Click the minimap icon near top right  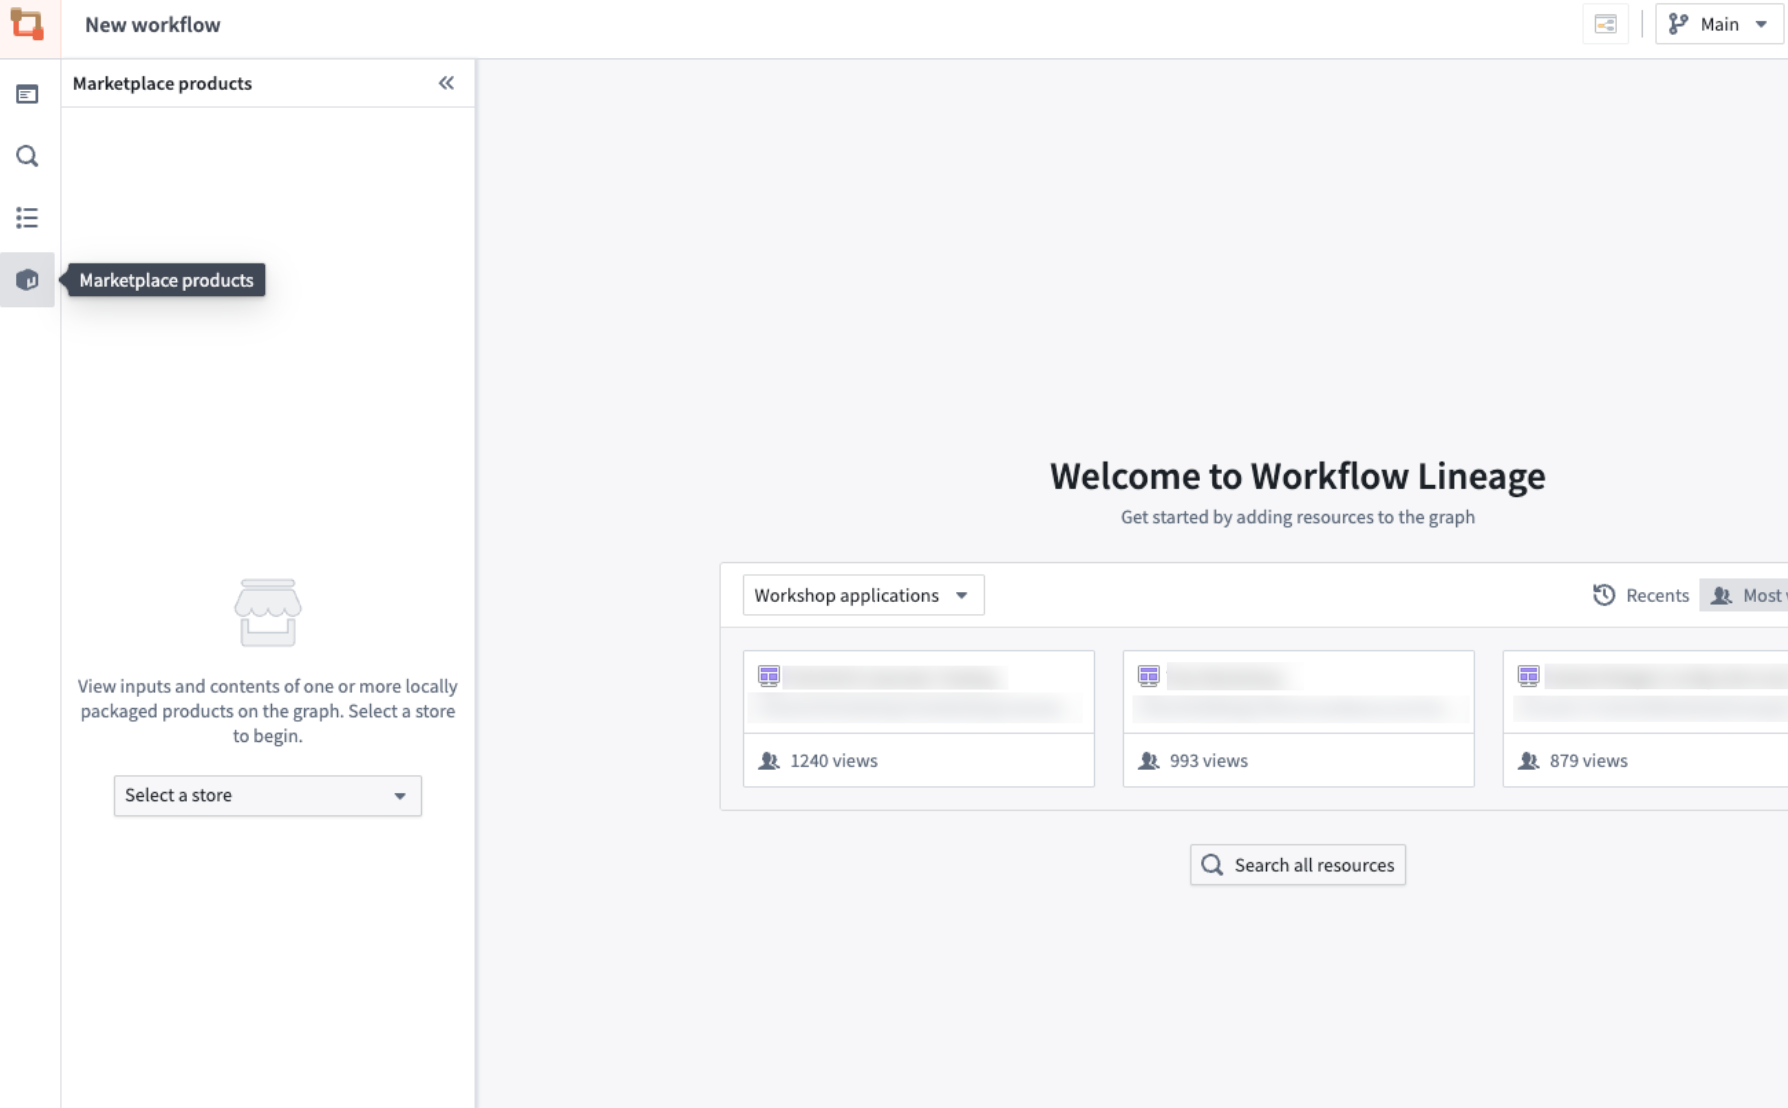click(x=1605, y=23)
